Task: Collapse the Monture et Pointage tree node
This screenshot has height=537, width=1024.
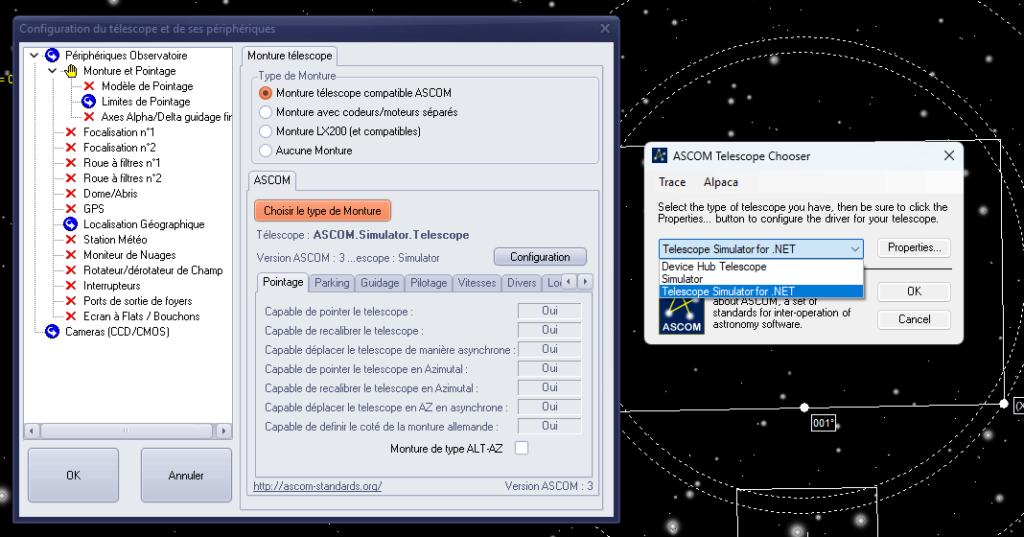Action: click(52, 71)
